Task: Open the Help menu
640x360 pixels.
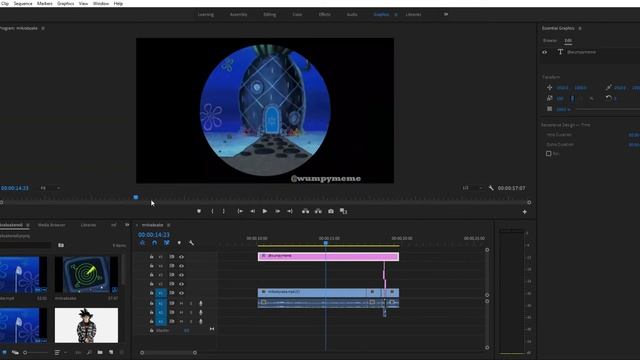Action: pos(118,3)
